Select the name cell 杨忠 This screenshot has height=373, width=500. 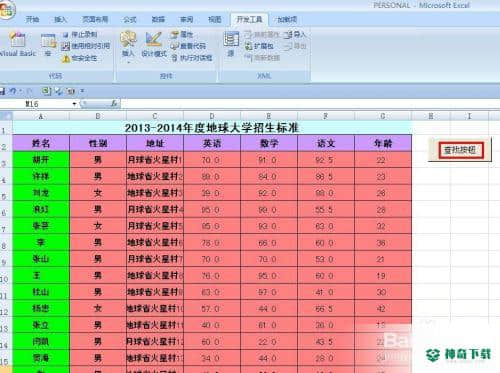tap(41, 308)
